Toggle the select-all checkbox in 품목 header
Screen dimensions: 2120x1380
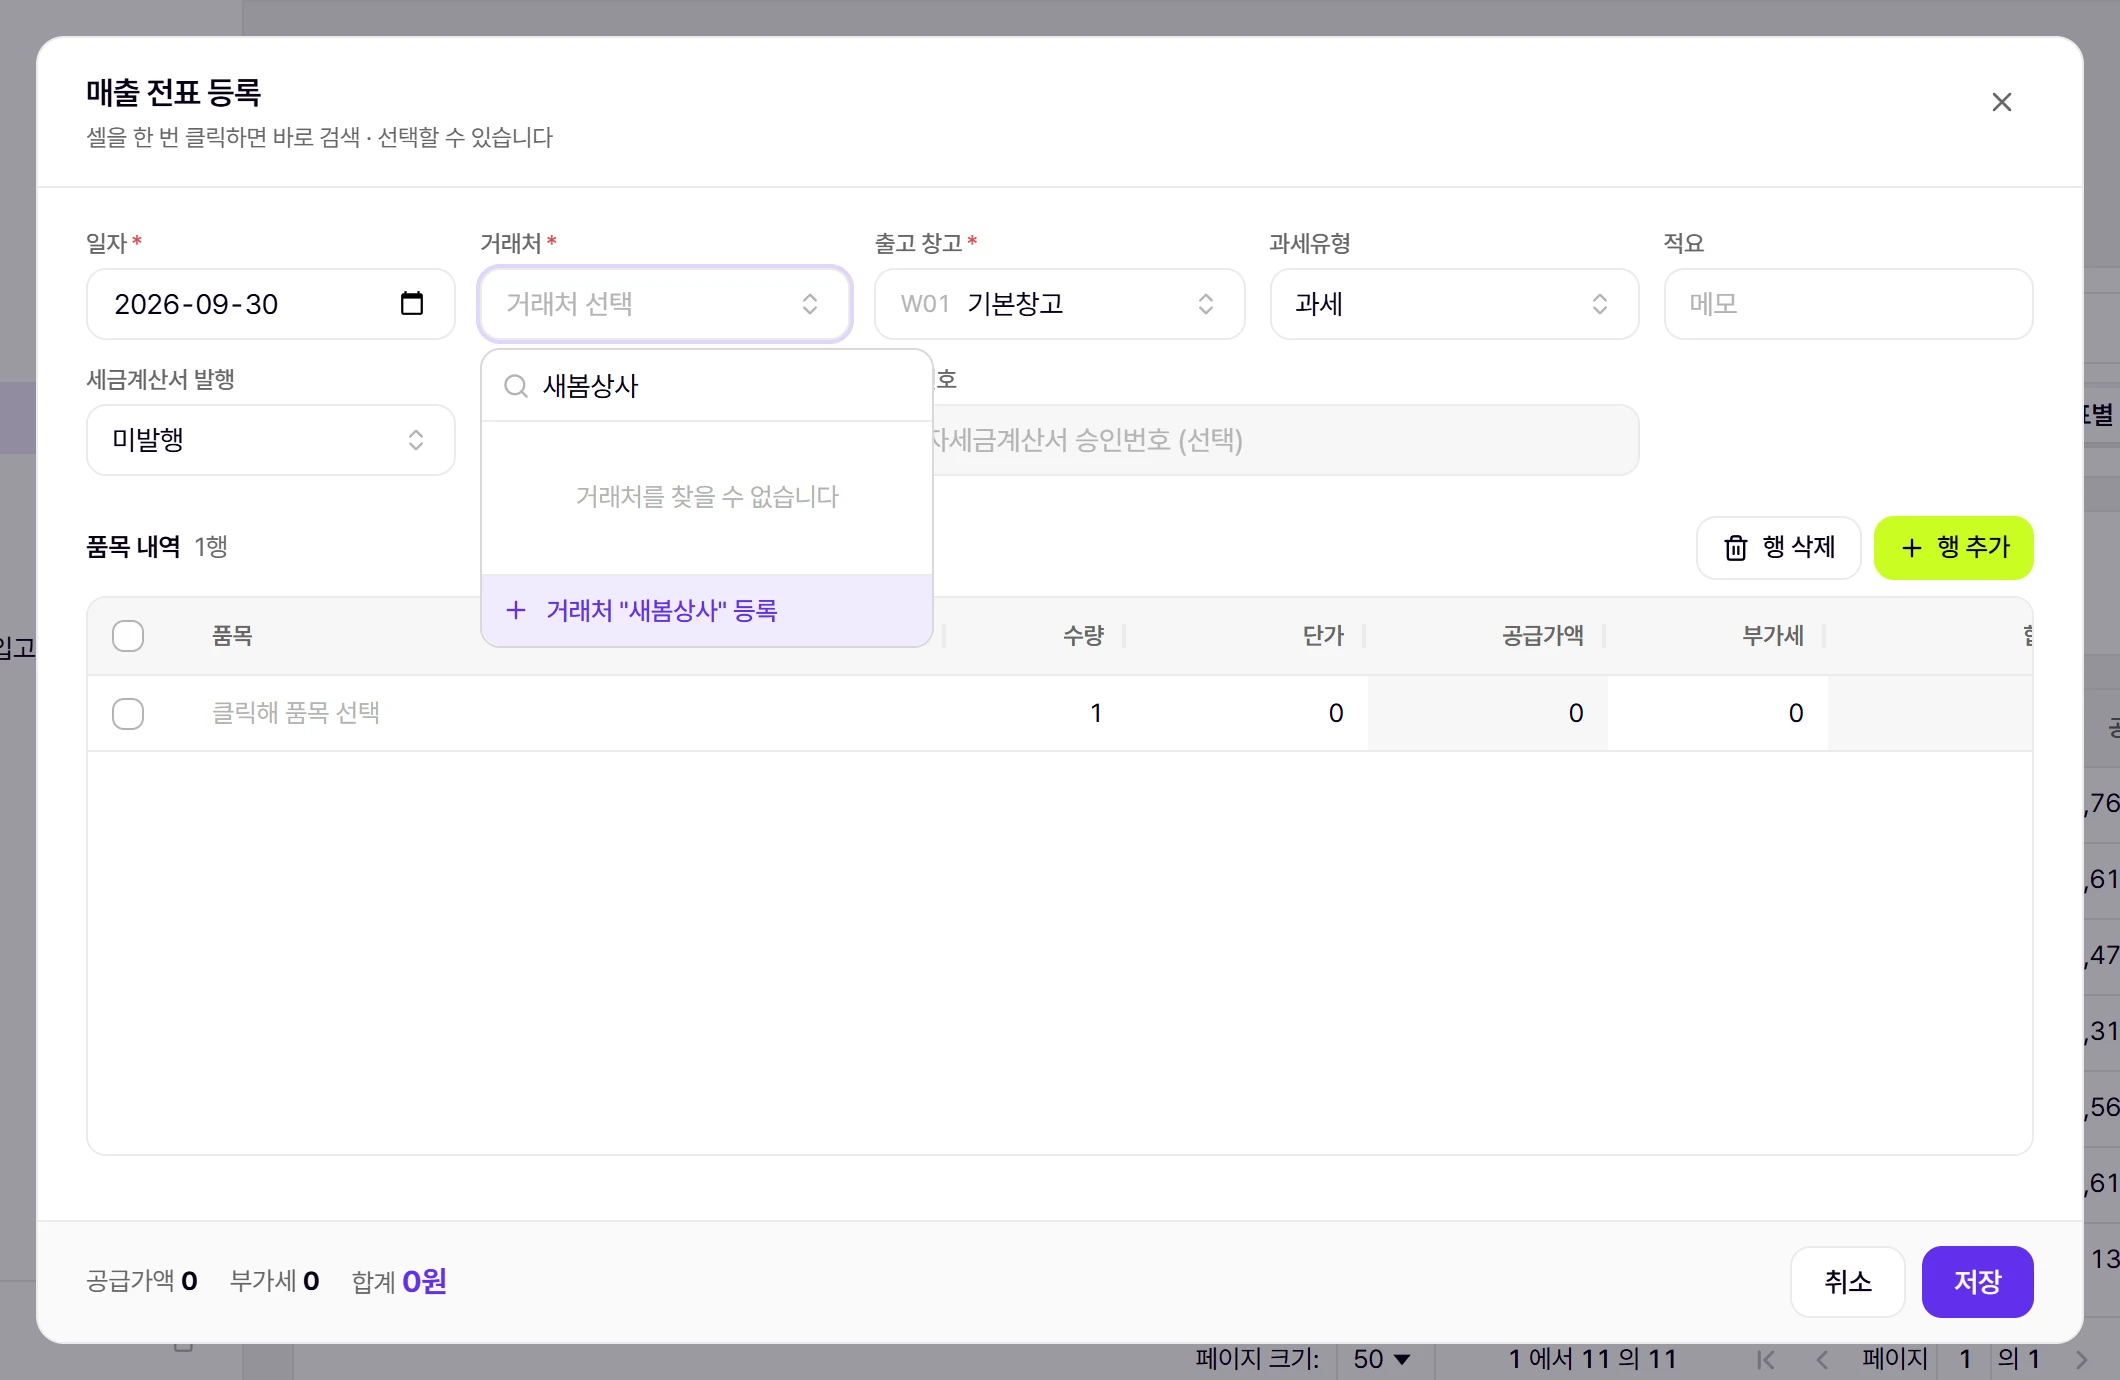pyautogui.click(x=128, y=636)
